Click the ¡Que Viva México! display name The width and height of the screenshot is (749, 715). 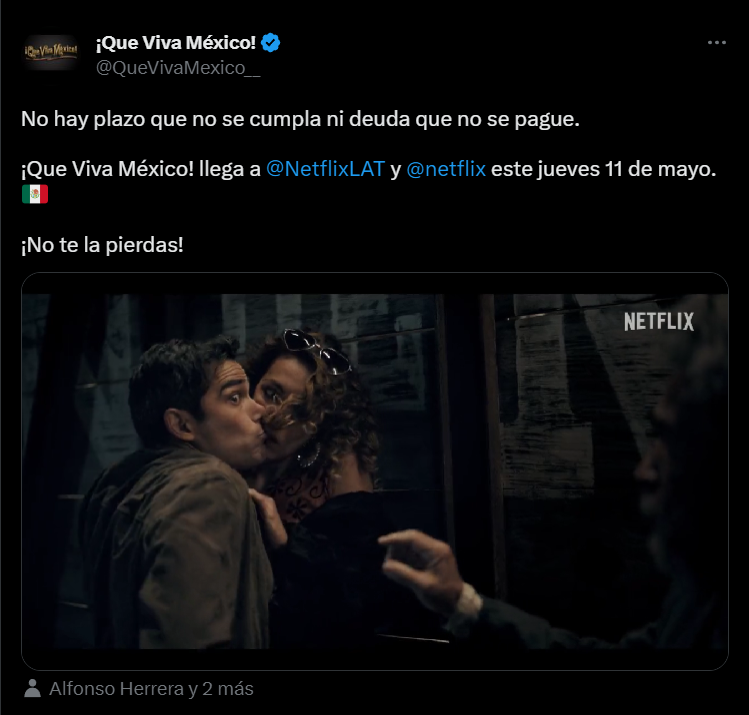click(x=176, y=43)
